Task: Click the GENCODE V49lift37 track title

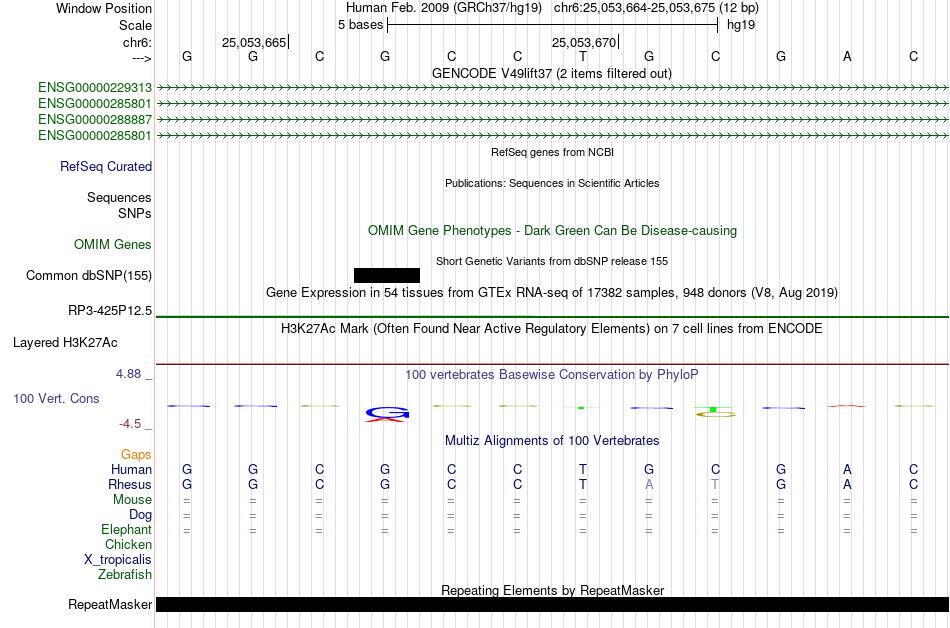Action: coord(552,74)
